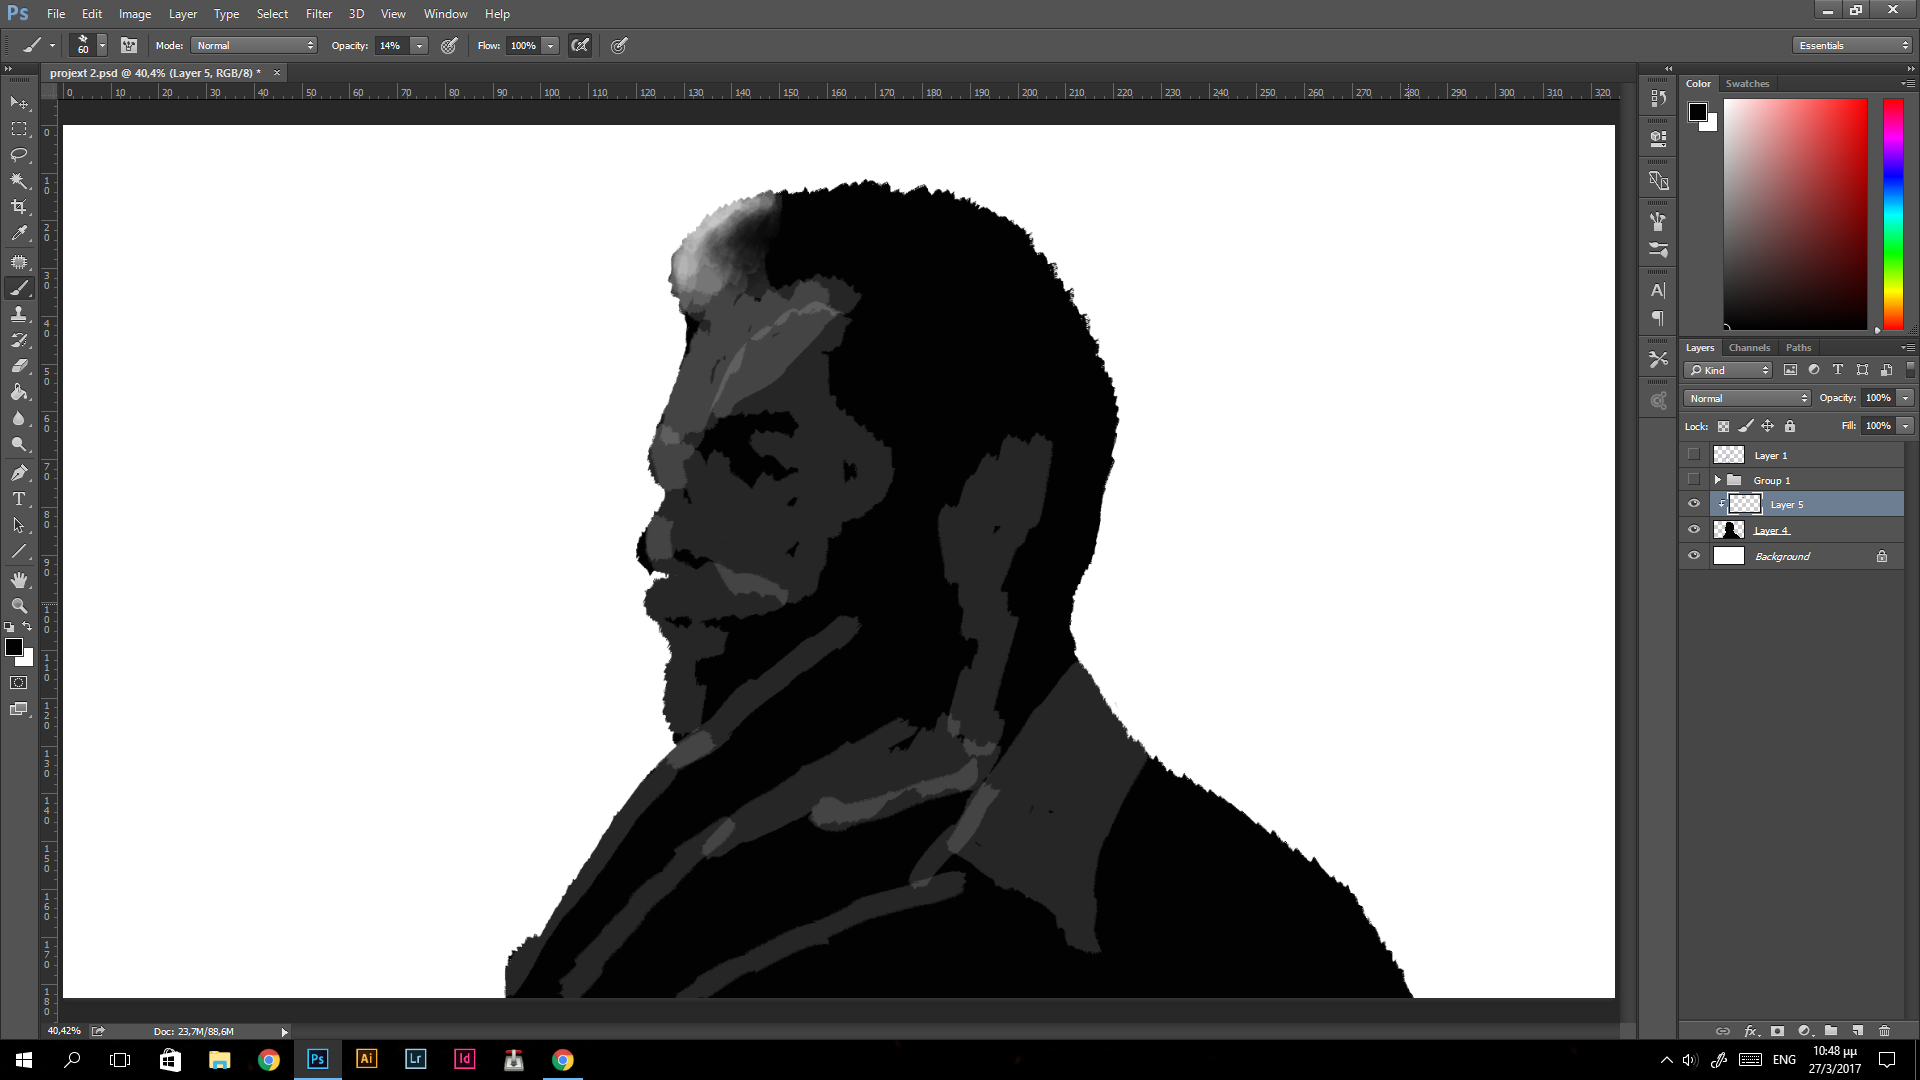Screen dimensions: 1920x1080
Task: Open the brush Mode dropdown
Action: (255, 45)
